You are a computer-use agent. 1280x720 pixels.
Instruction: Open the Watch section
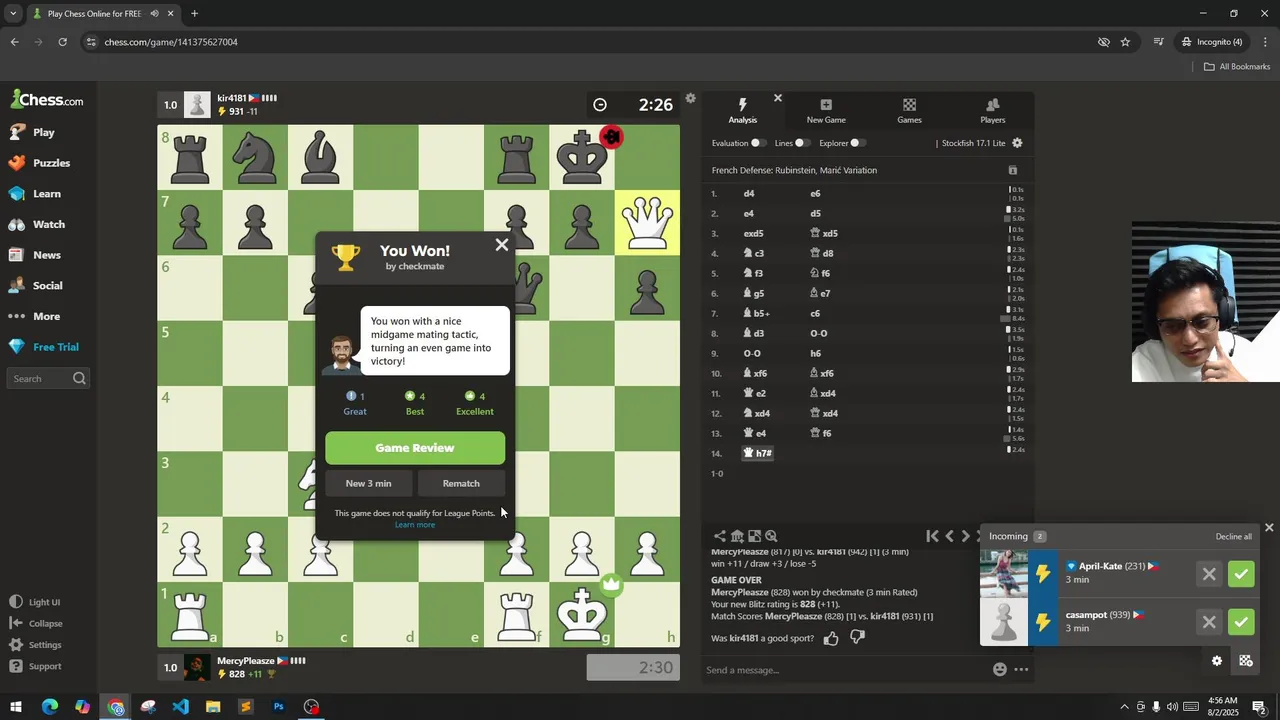(x=48, y=225)
